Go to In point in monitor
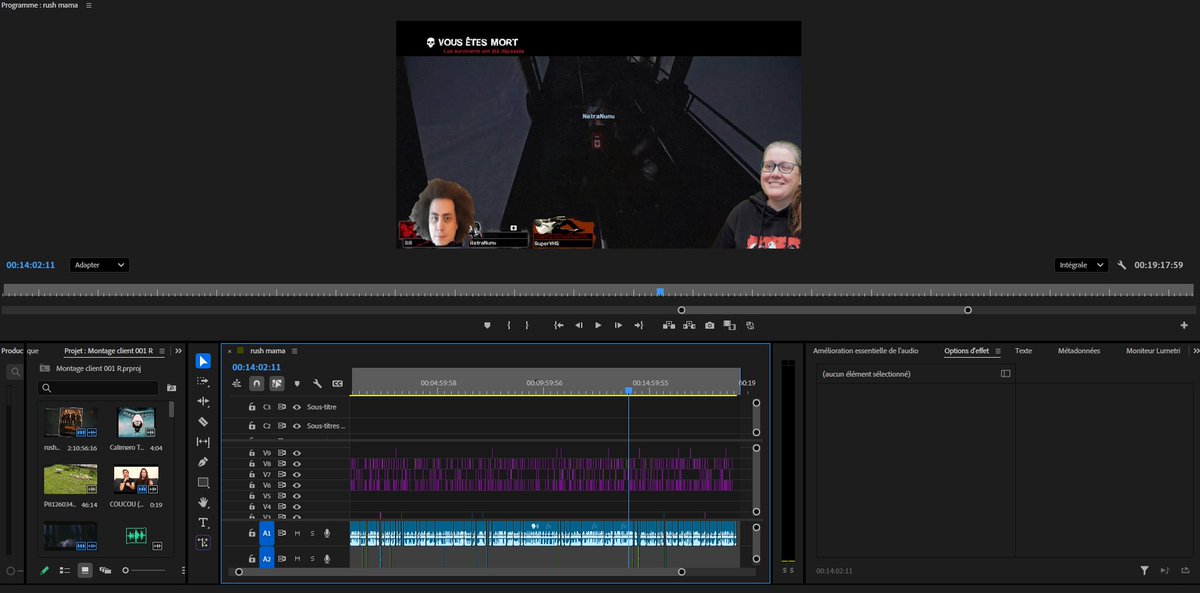Viewport: 1200px width, 593px height. coord(558,325)
